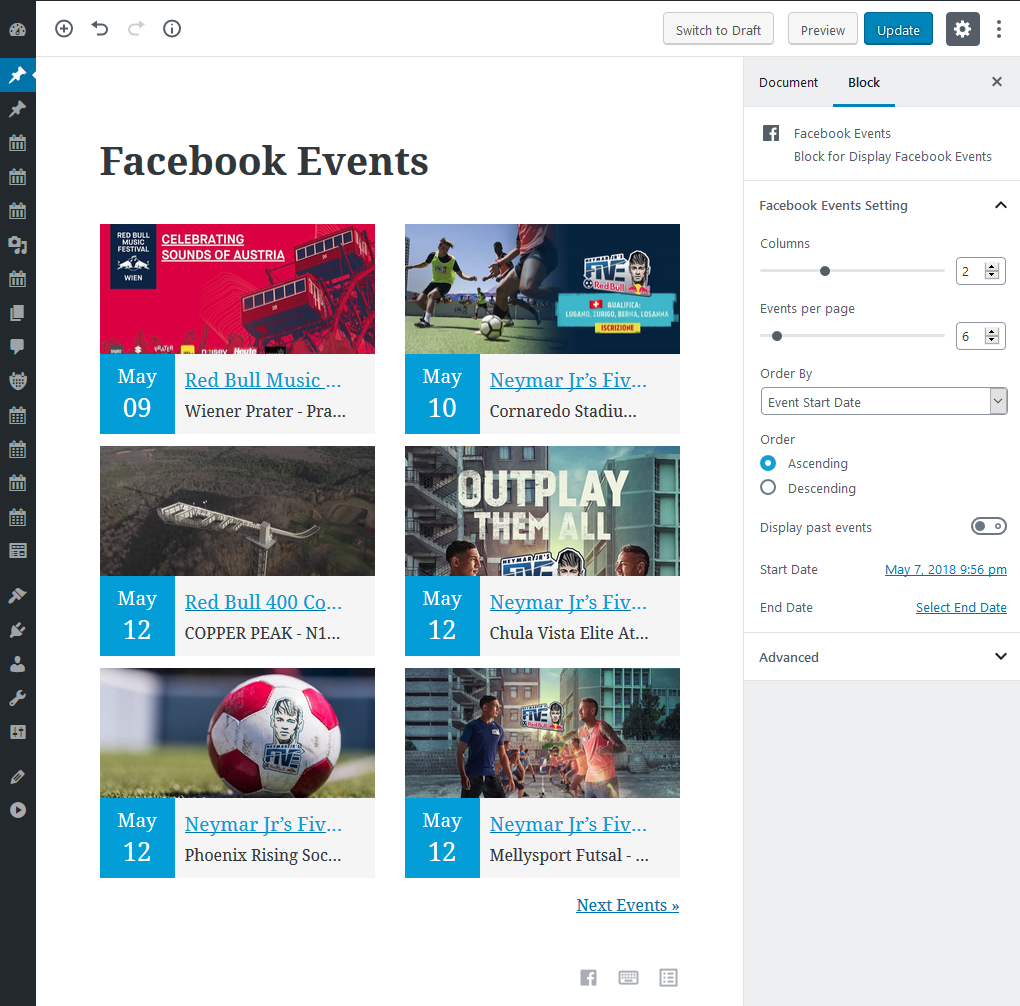
Task: Click the Redo arrow in the top toolbar
Action: [x=135, y=29]
